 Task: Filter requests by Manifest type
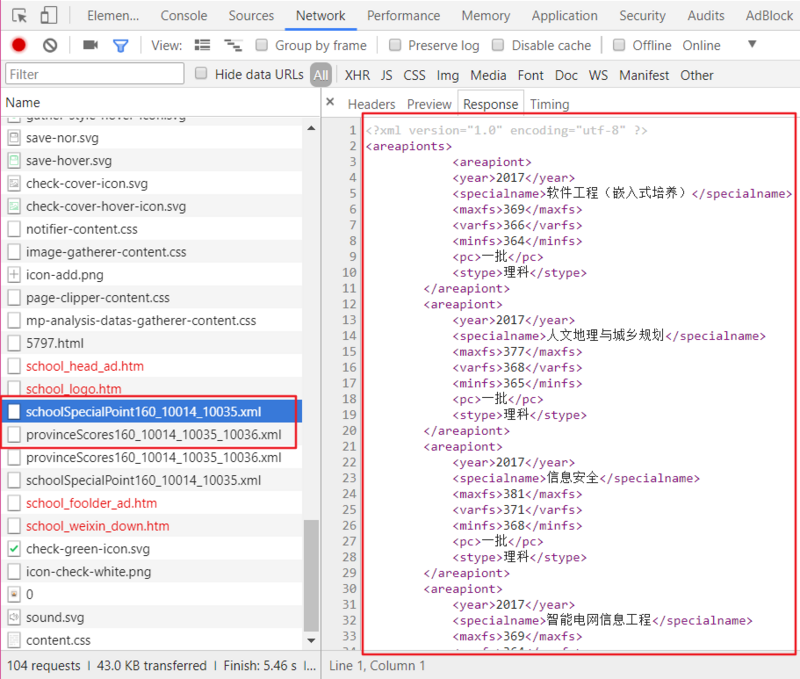(x=644, y=75)
